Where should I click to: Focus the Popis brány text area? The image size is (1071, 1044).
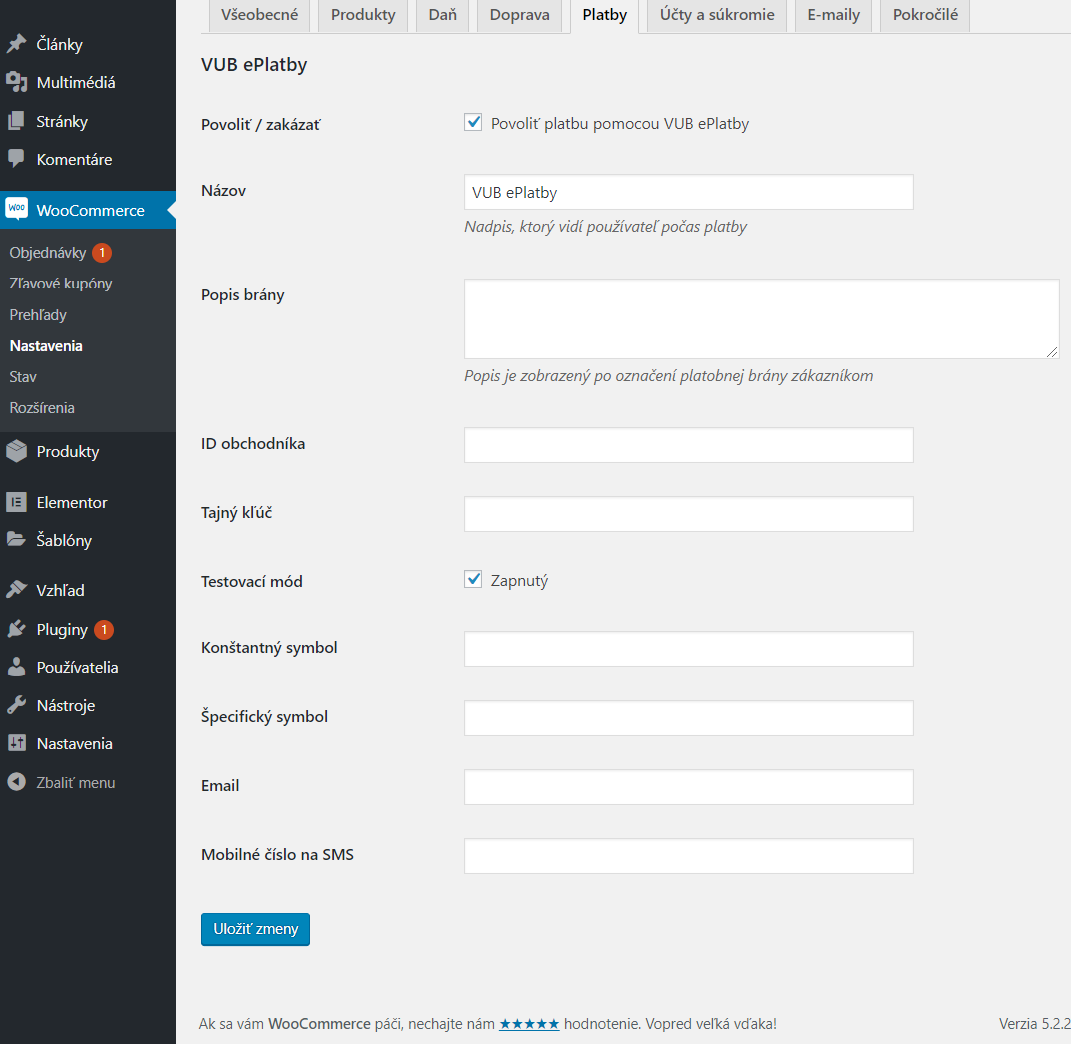pyautogui.click(x=760, y=319)
